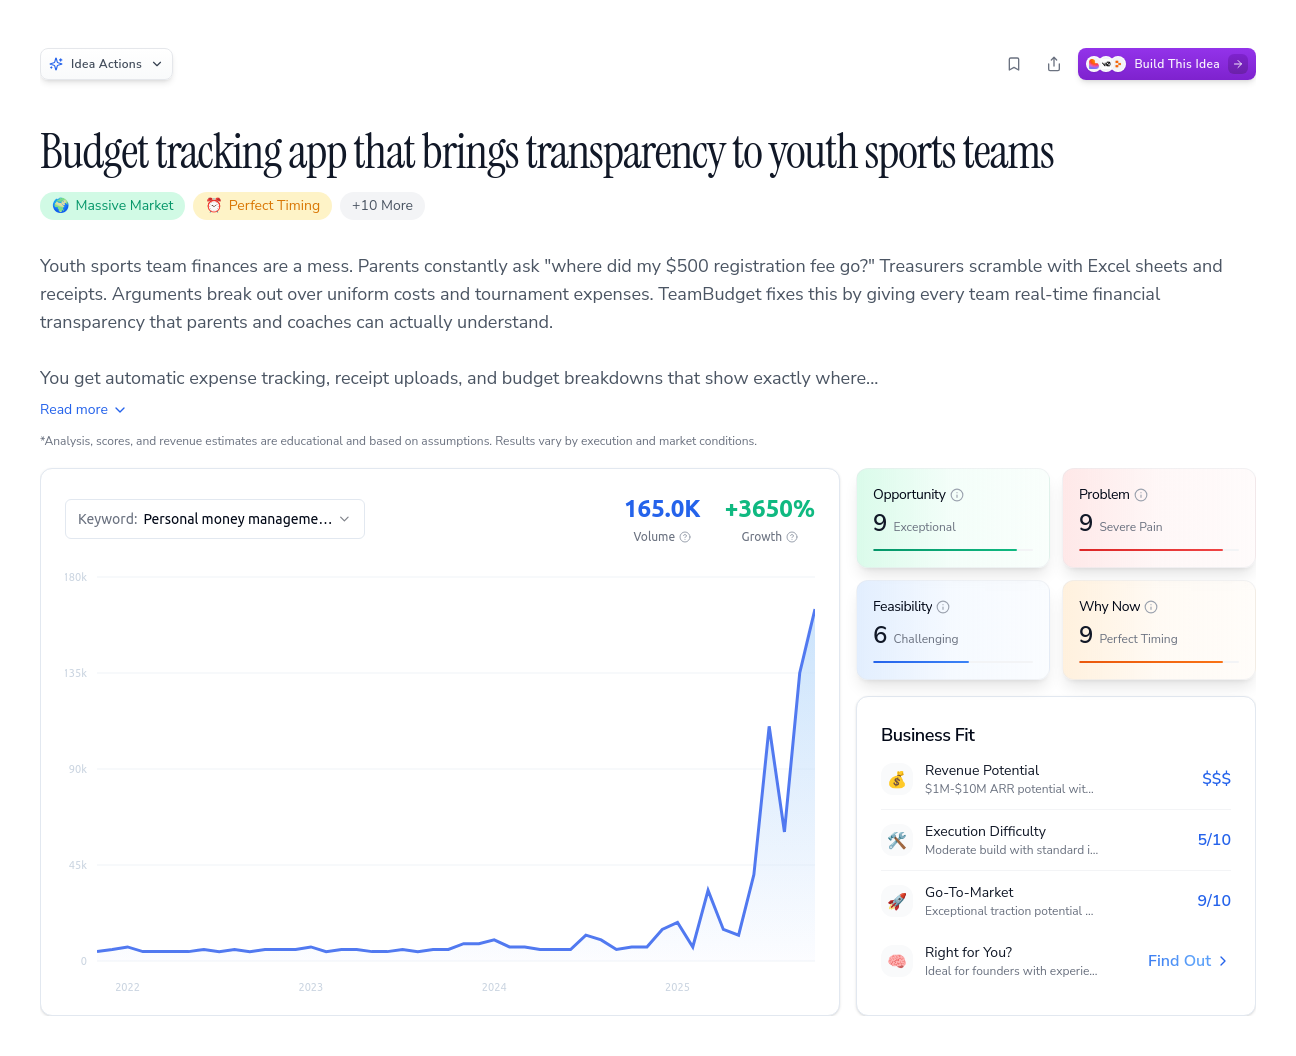Screen dimensions: 1296x1056
Task: Expand description with Read more
Action: pos(83,410)
